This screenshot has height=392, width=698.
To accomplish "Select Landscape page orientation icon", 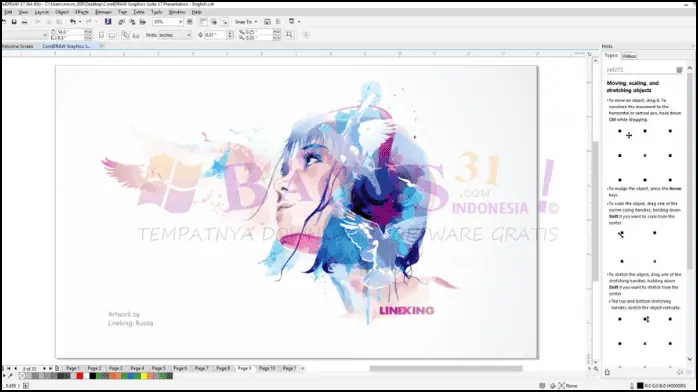I will pos(112,35).
